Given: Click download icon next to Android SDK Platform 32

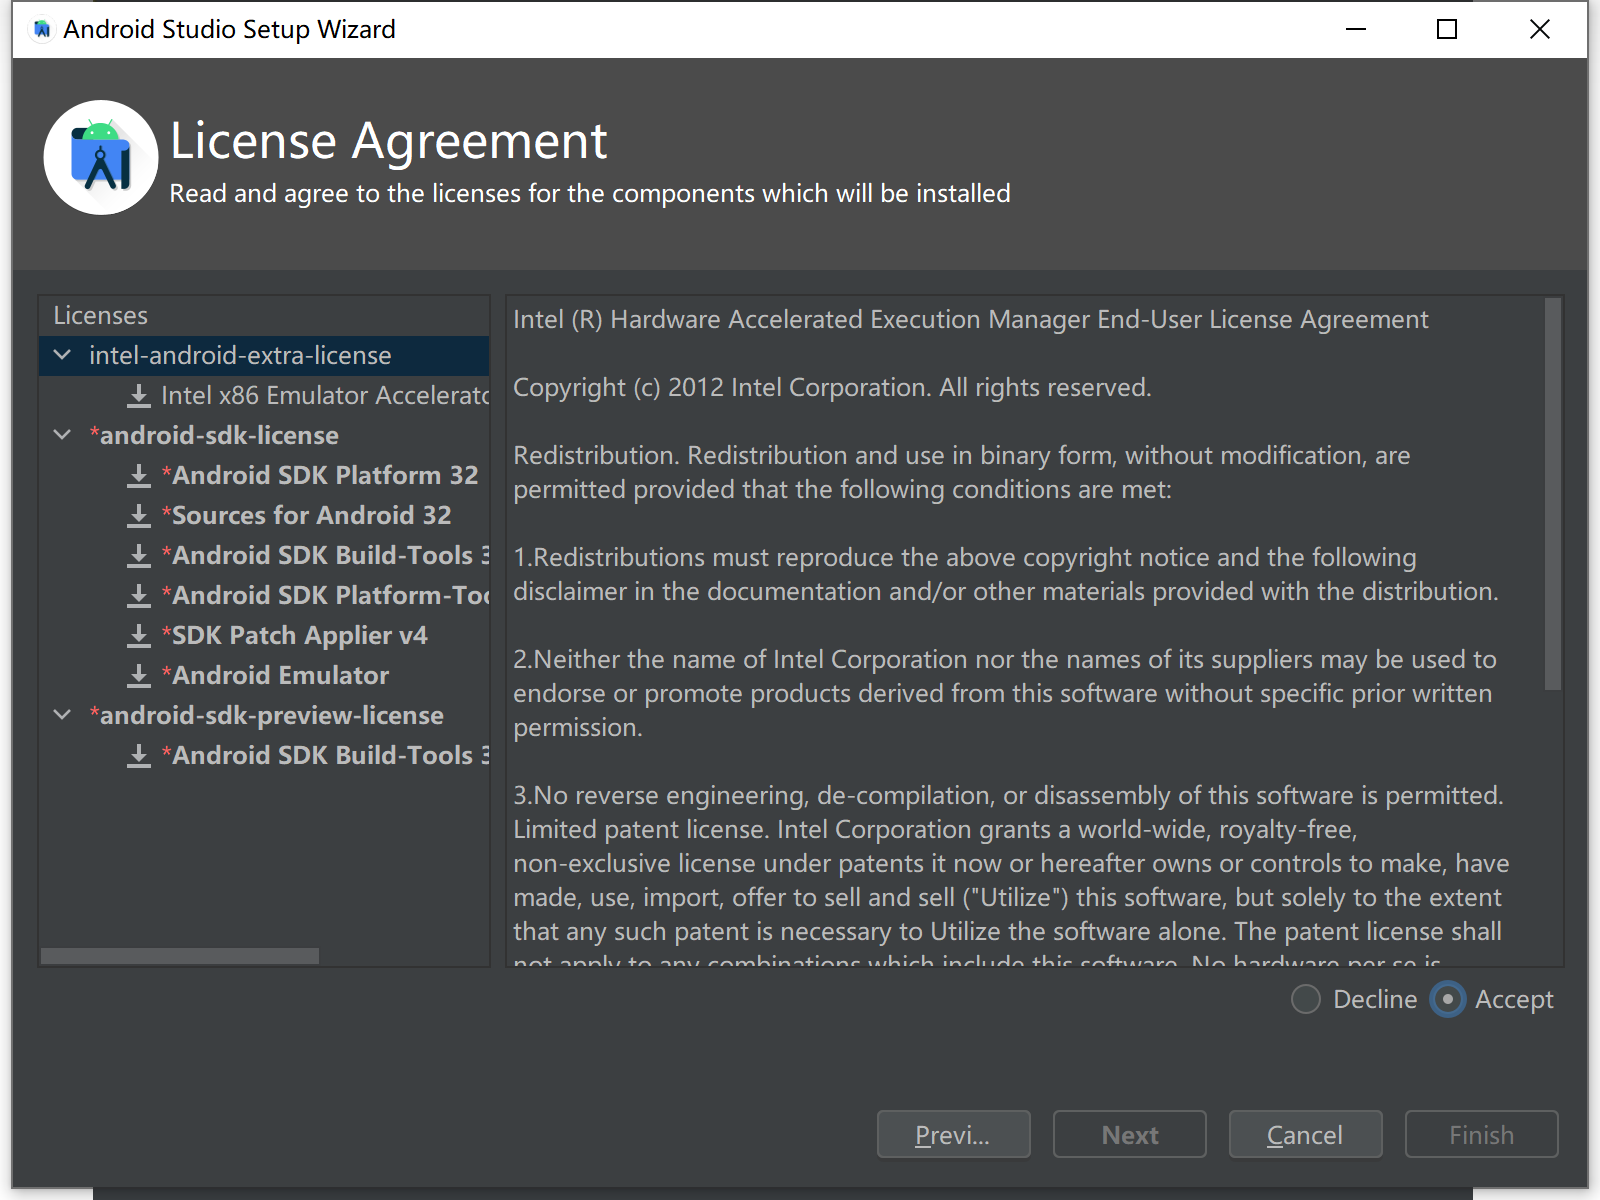Looking at the screenshot, I should 139,476.
